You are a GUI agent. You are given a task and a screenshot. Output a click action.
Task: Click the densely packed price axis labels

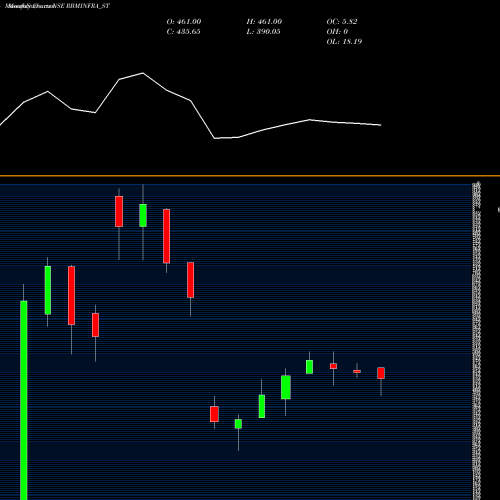pyautogui.click(x=477, y=340)
